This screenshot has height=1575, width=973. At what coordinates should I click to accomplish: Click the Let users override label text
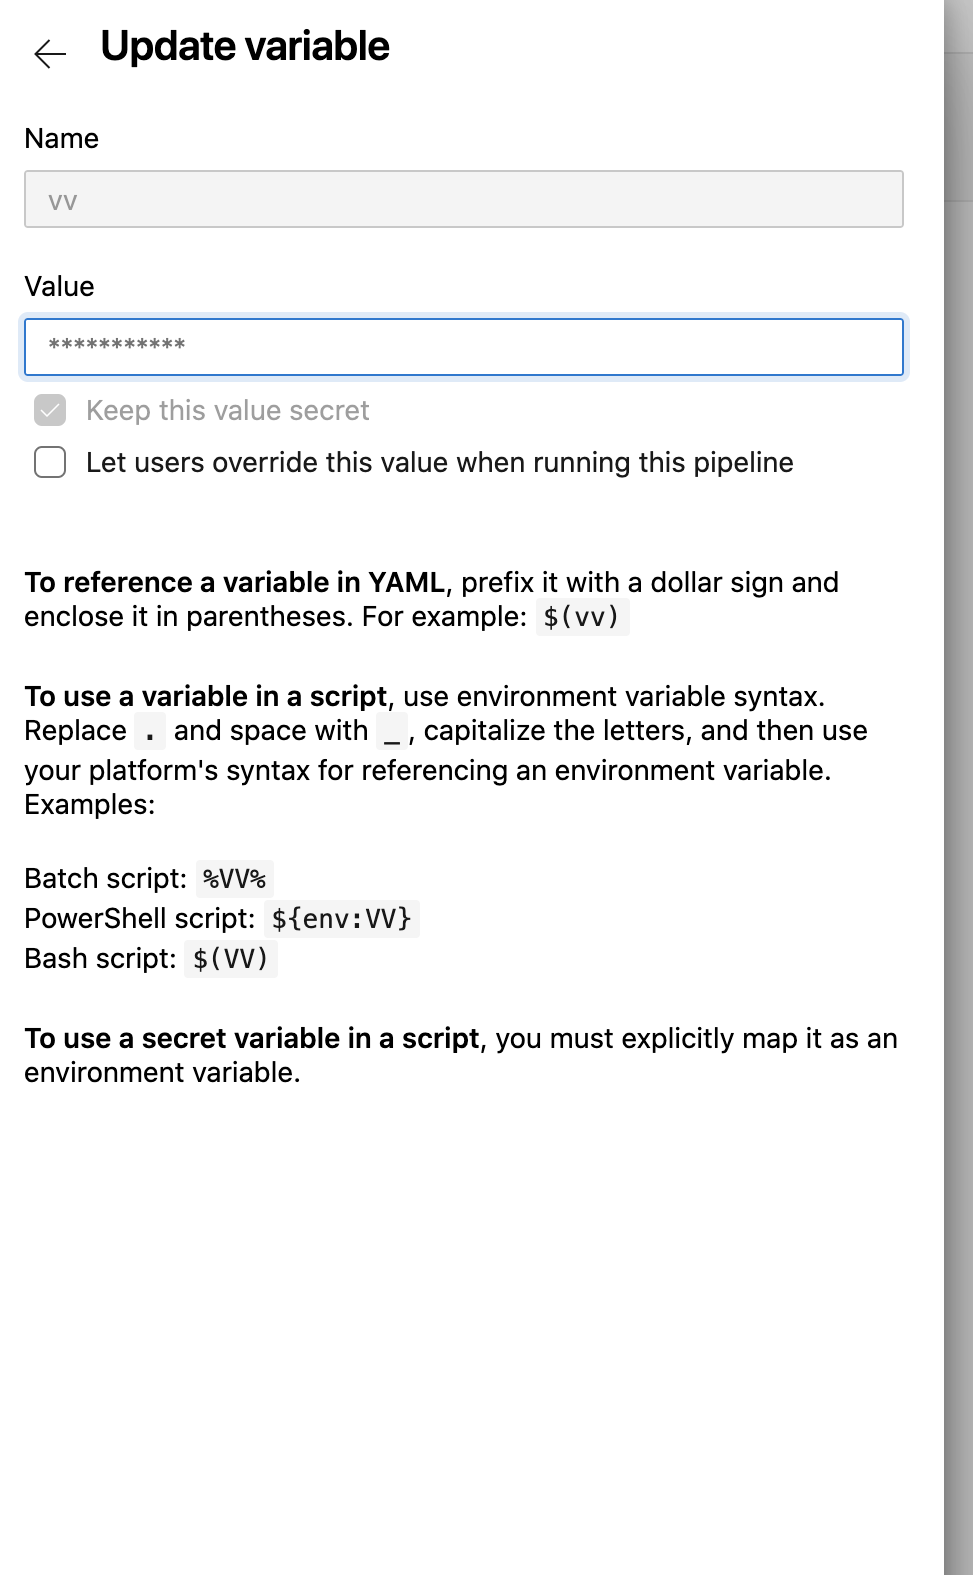(x=438, y=463)
